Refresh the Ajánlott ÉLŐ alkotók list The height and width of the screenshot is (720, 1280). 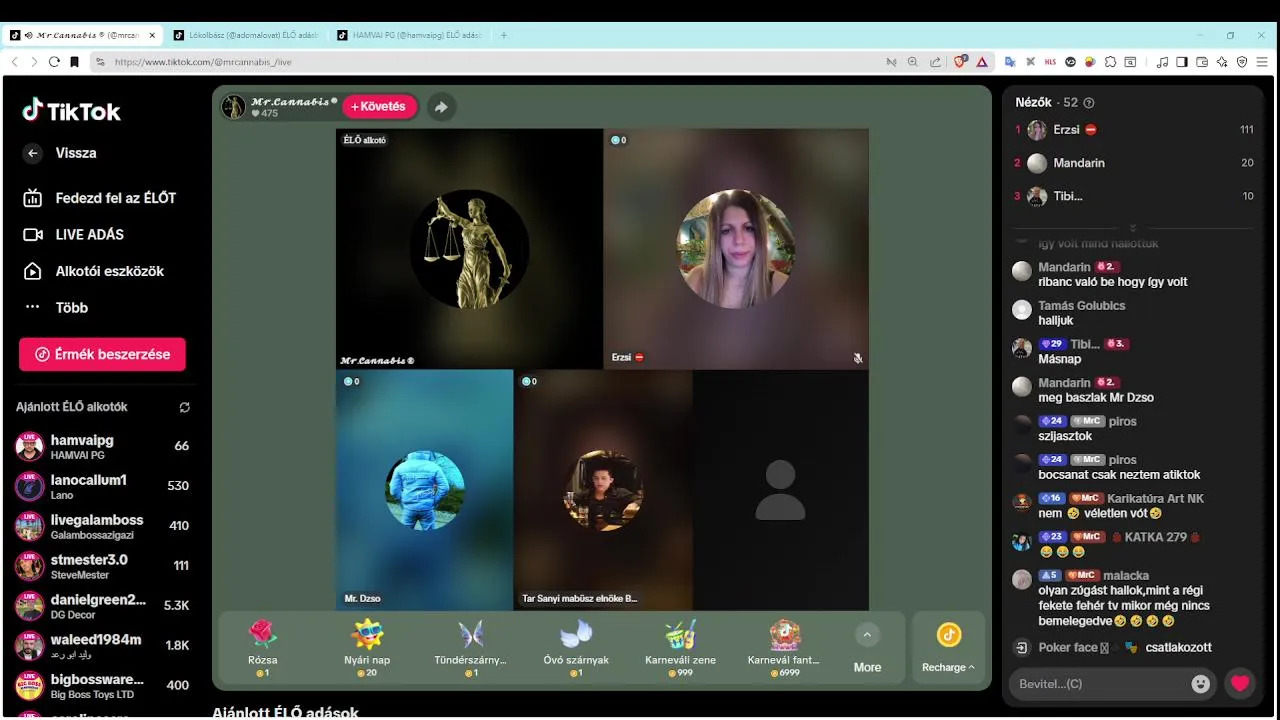[x=184, y=407]
